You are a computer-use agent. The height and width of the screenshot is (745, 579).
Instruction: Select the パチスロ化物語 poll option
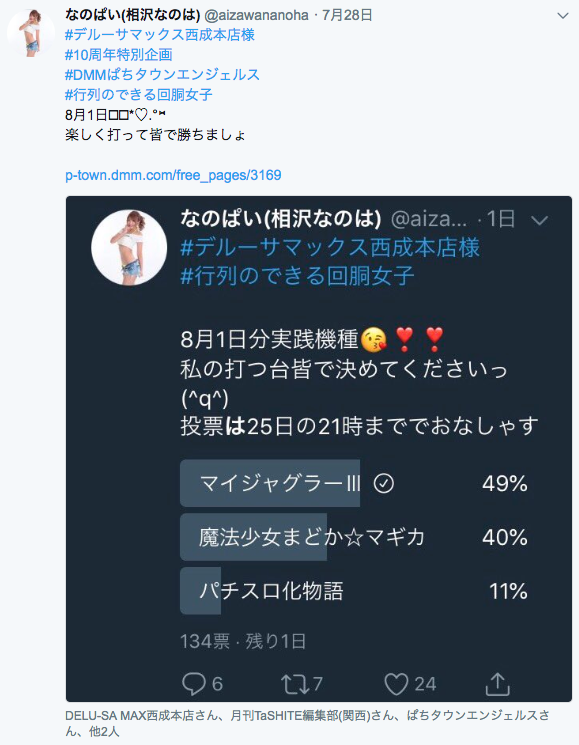(354, 591)
